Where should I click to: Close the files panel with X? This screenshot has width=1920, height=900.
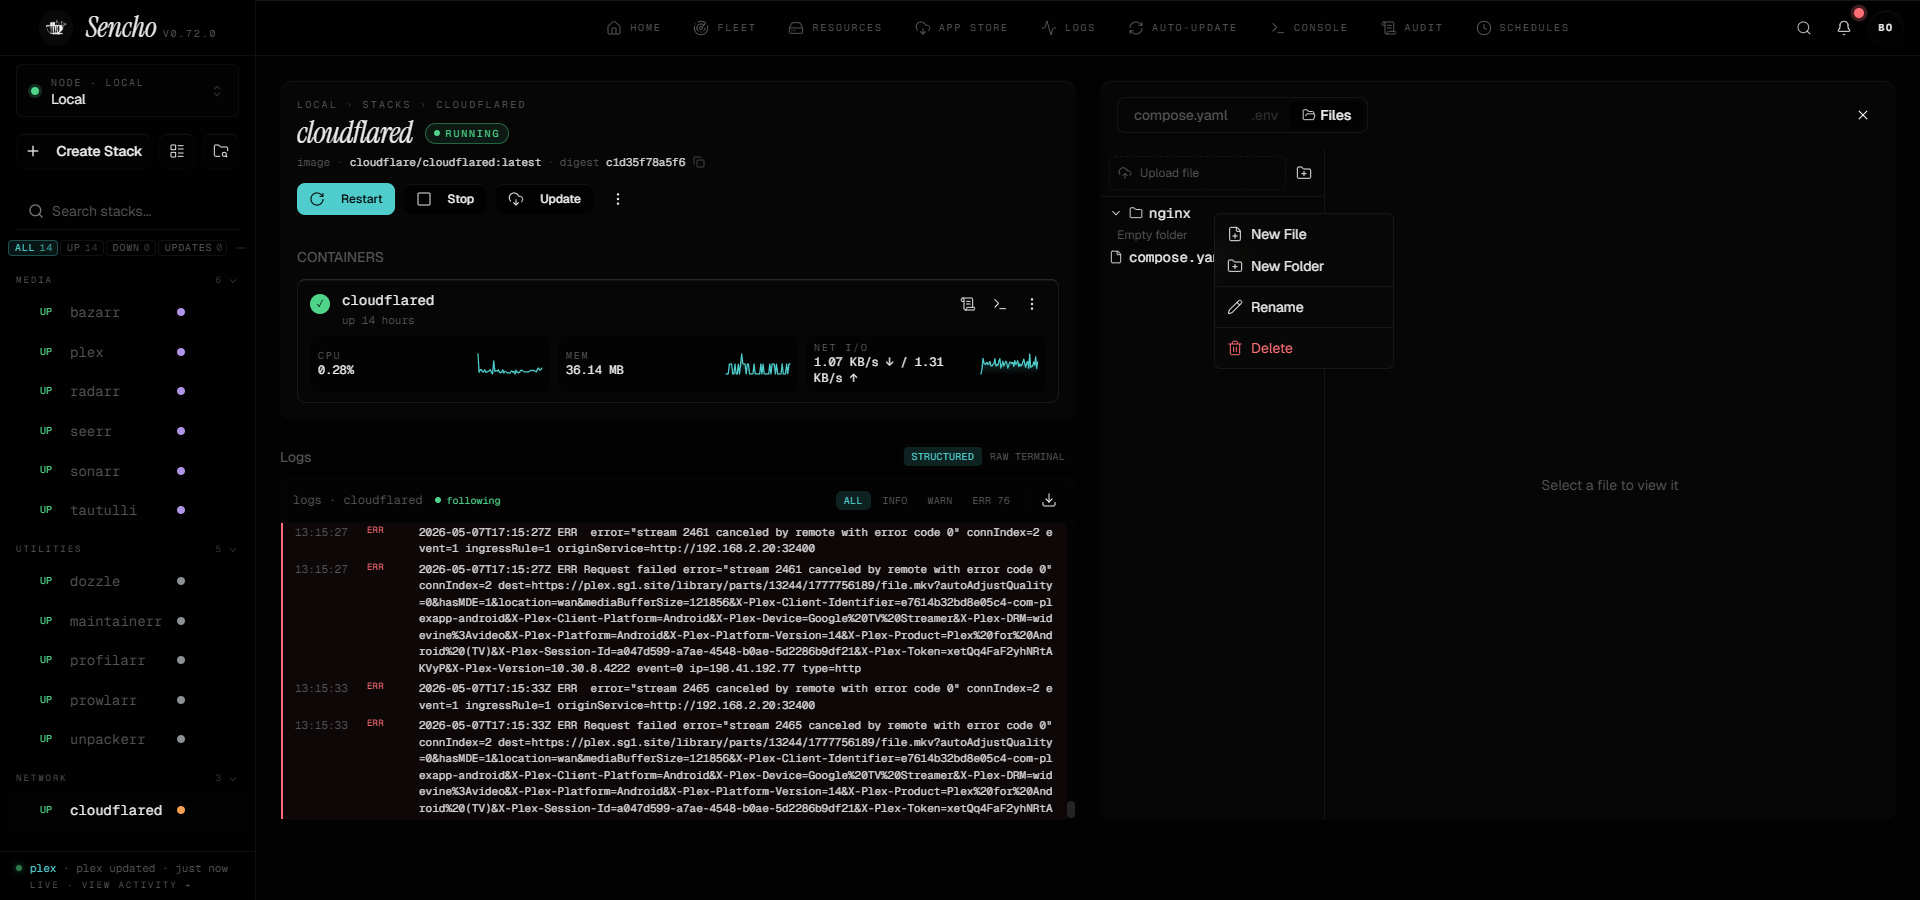coord(1863,115)
